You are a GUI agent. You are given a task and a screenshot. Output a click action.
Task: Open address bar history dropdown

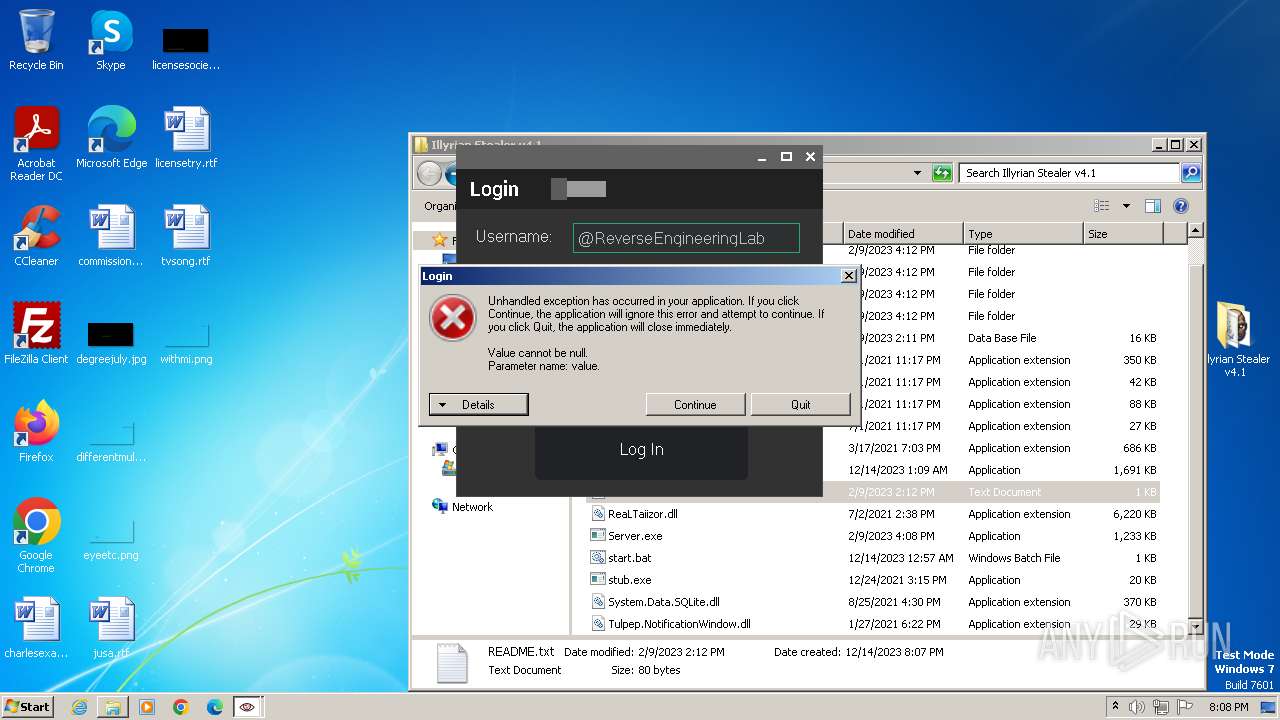pos(917,173)
